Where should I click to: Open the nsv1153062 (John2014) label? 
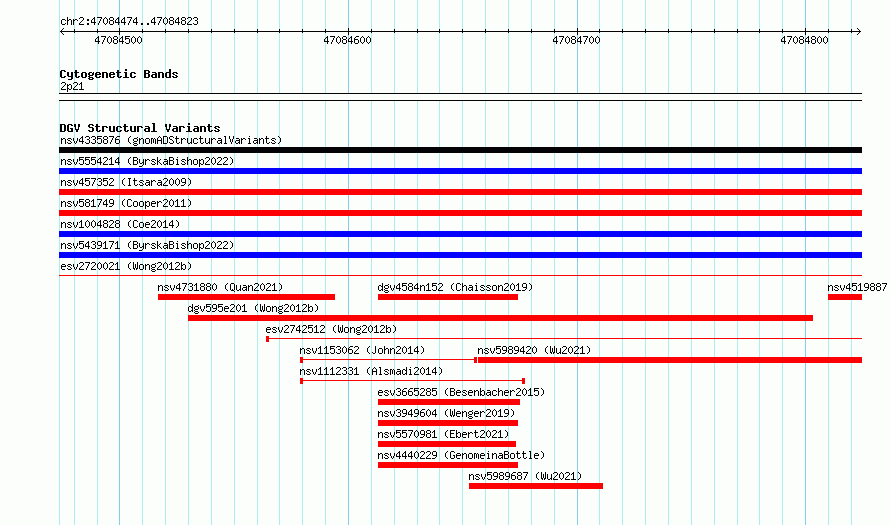pos(362,350)
